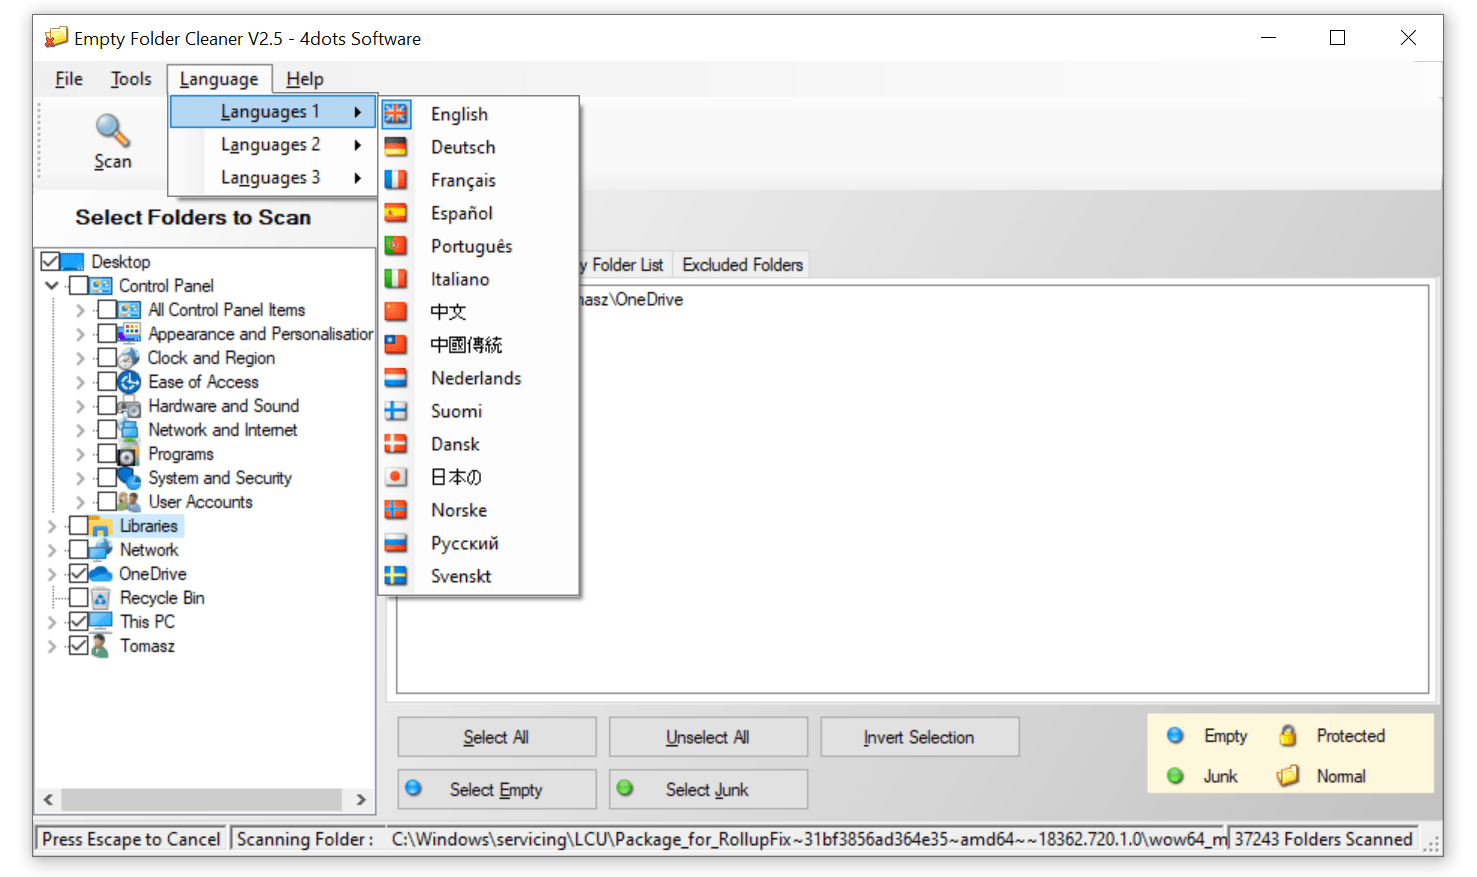1477x877 pixels.
Task: Collapse the Control Panel tree branch
Action: tap(51, 285)
